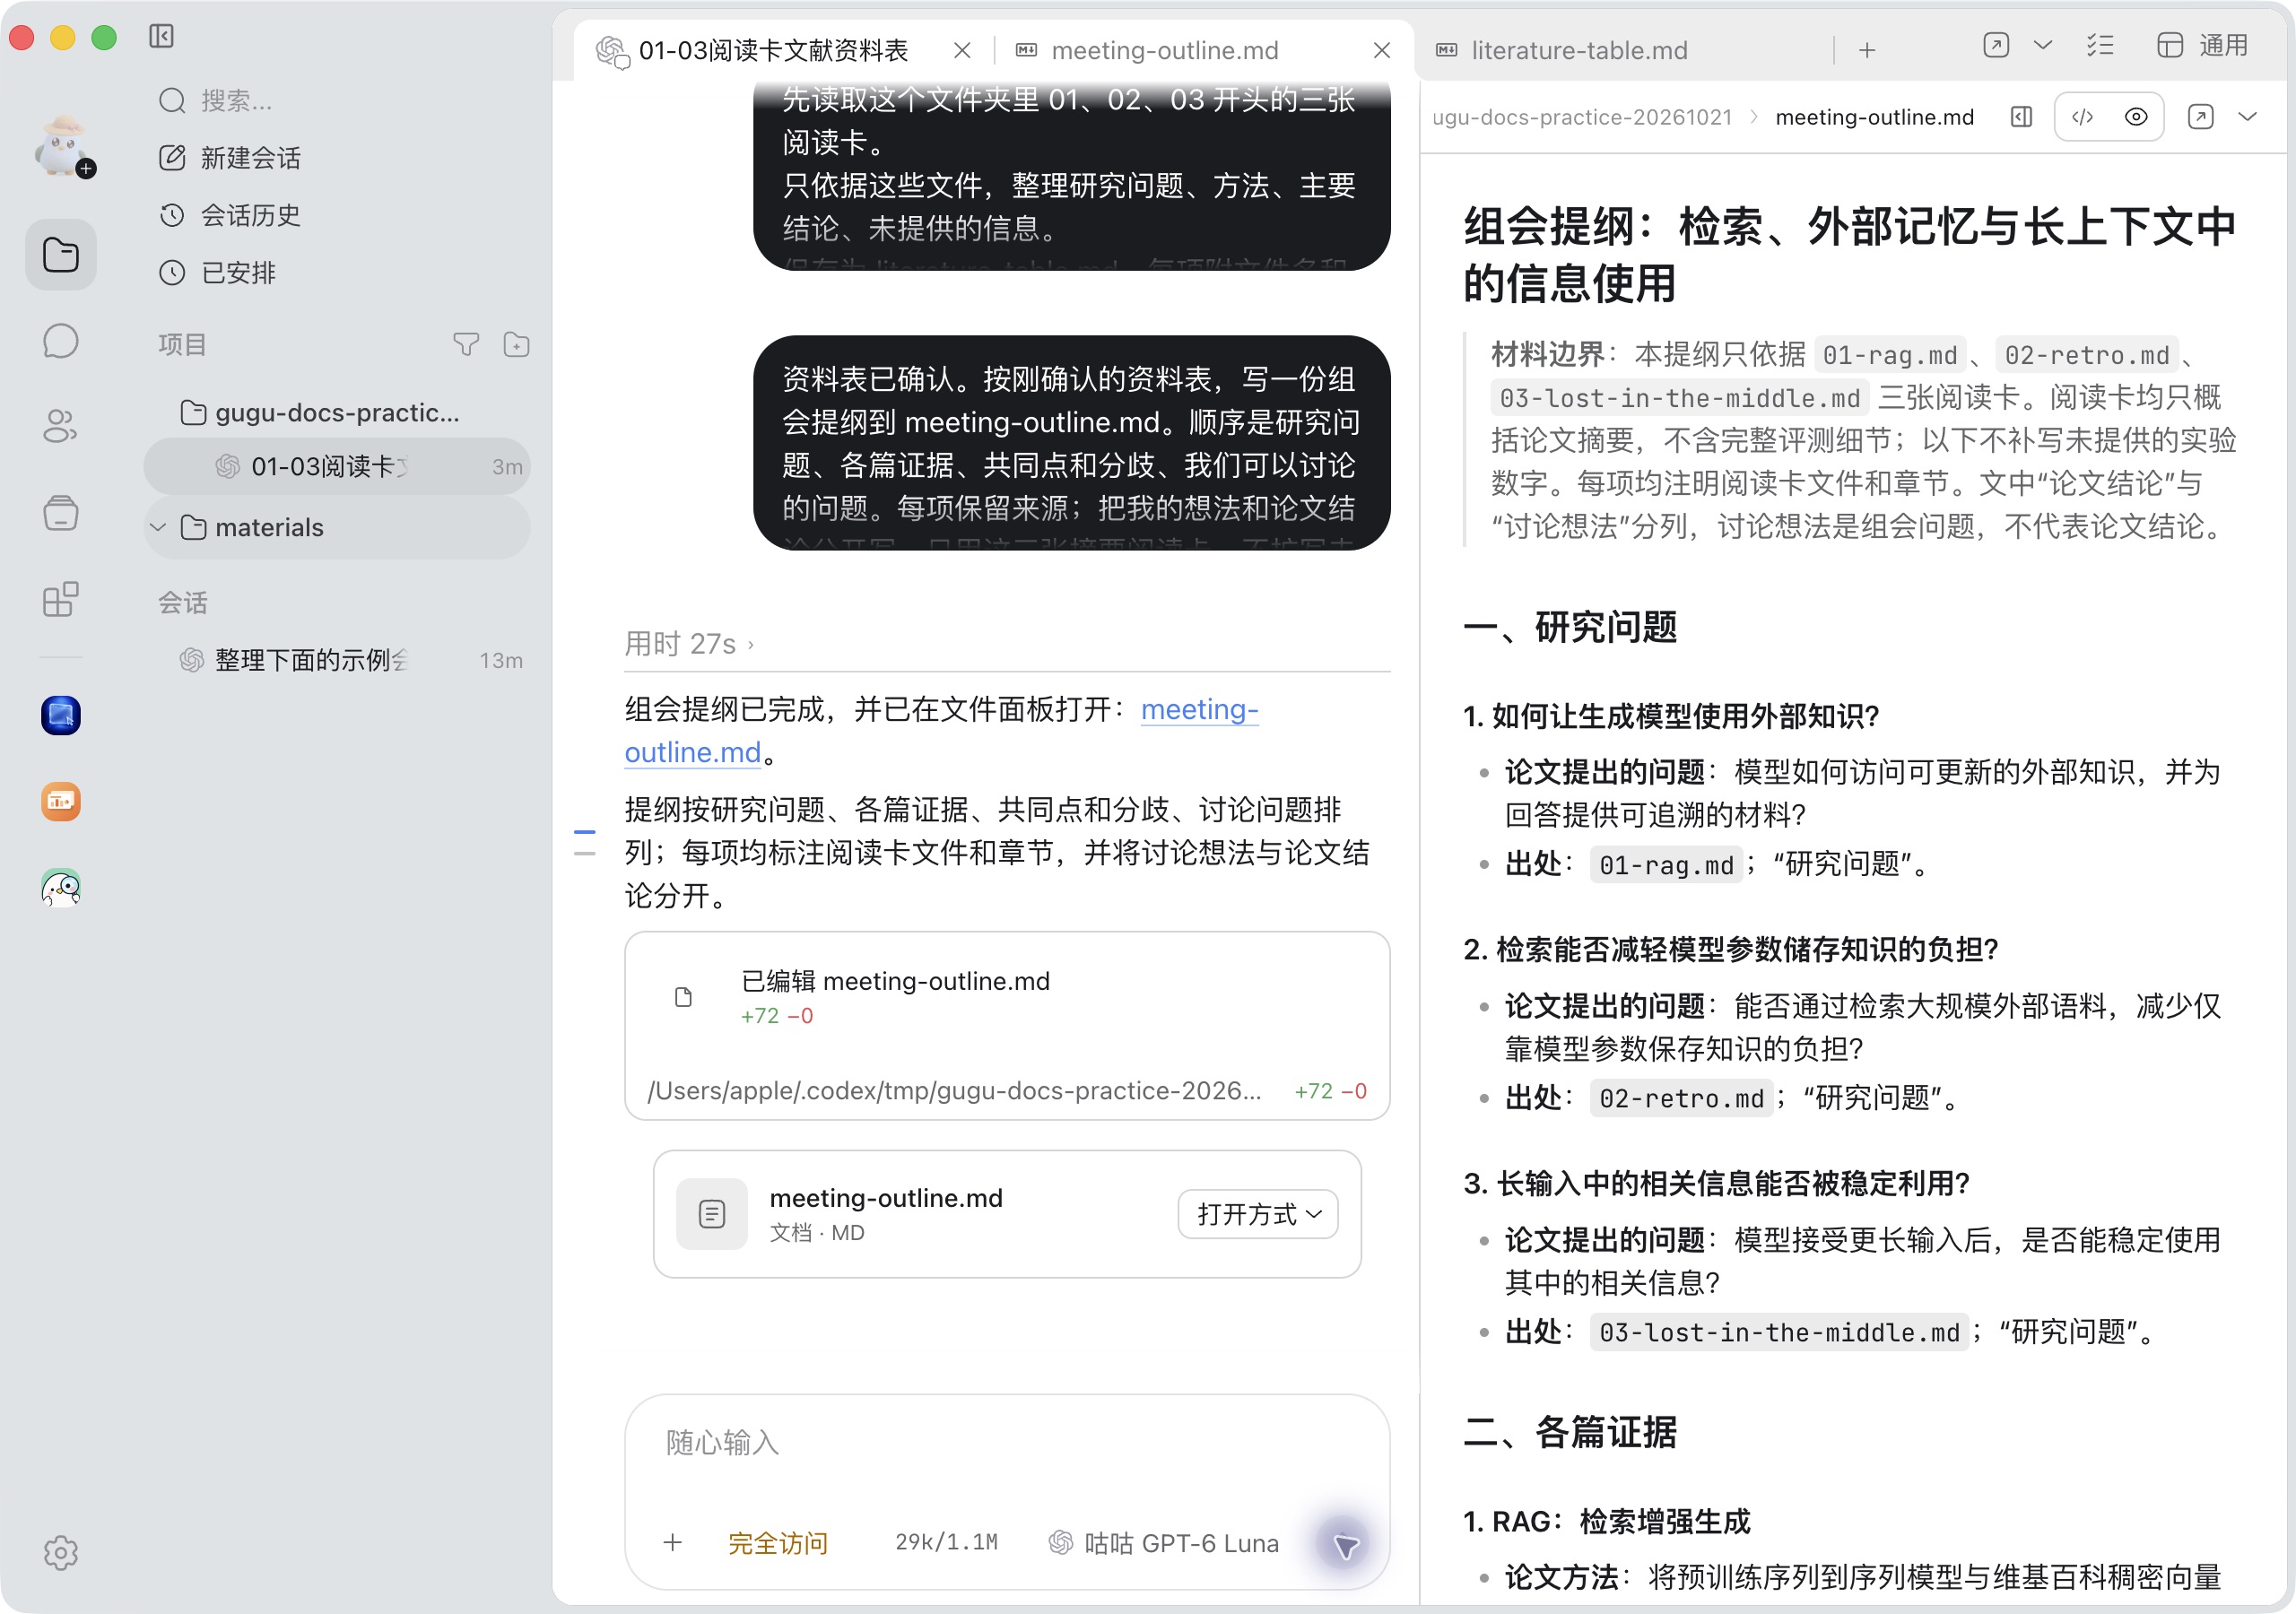The image size is (2296, 1614).
Task: Click the plus attachment icon in the composer
Action: (x=673, y=1542)
